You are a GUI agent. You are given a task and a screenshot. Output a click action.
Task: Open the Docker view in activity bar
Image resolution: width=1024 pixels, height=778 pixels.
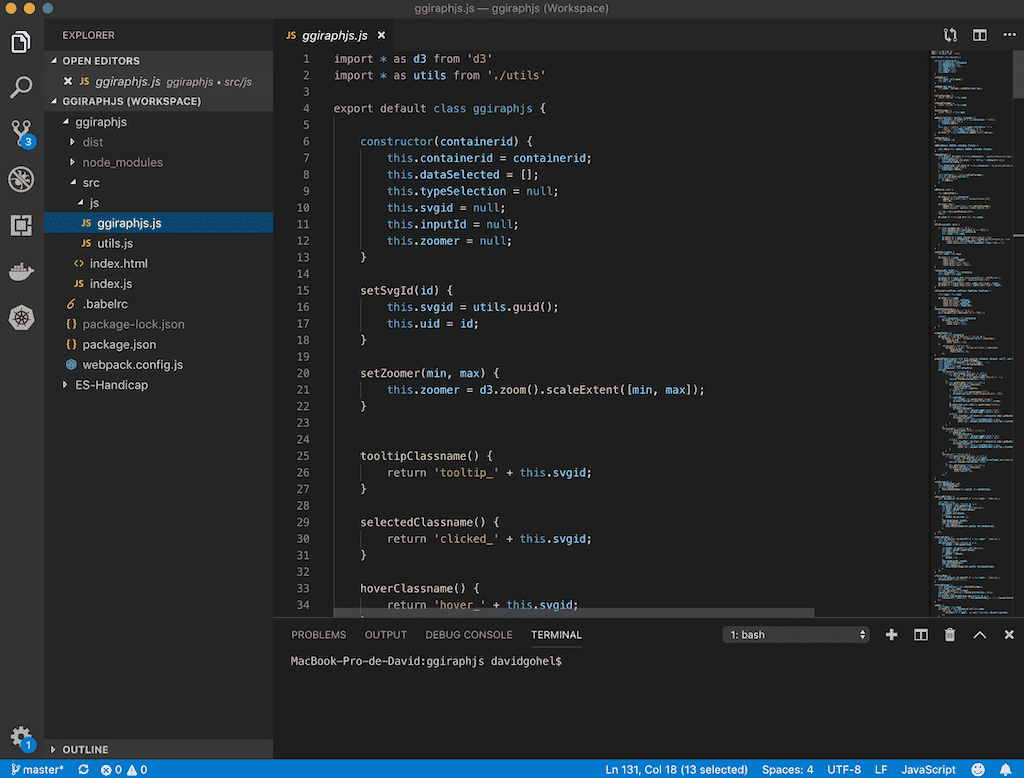pyautogui.click(x=21, y=271)
